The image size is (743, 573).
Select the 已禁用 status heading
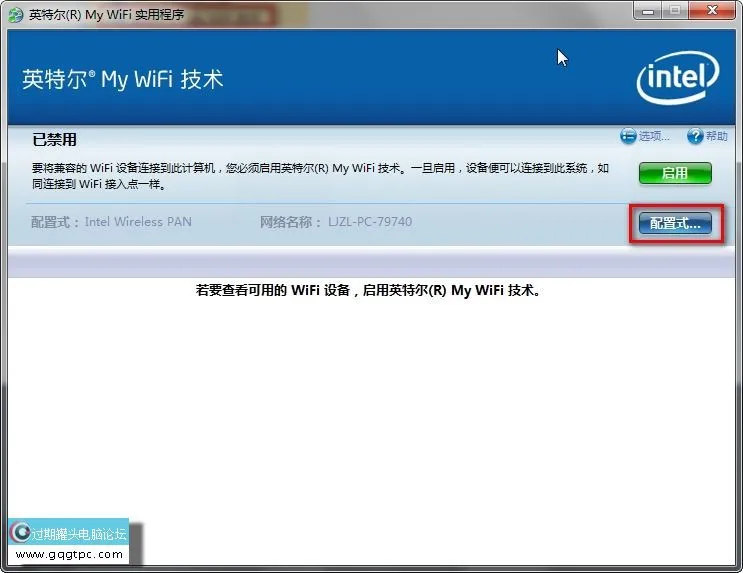tap(54, 140)
